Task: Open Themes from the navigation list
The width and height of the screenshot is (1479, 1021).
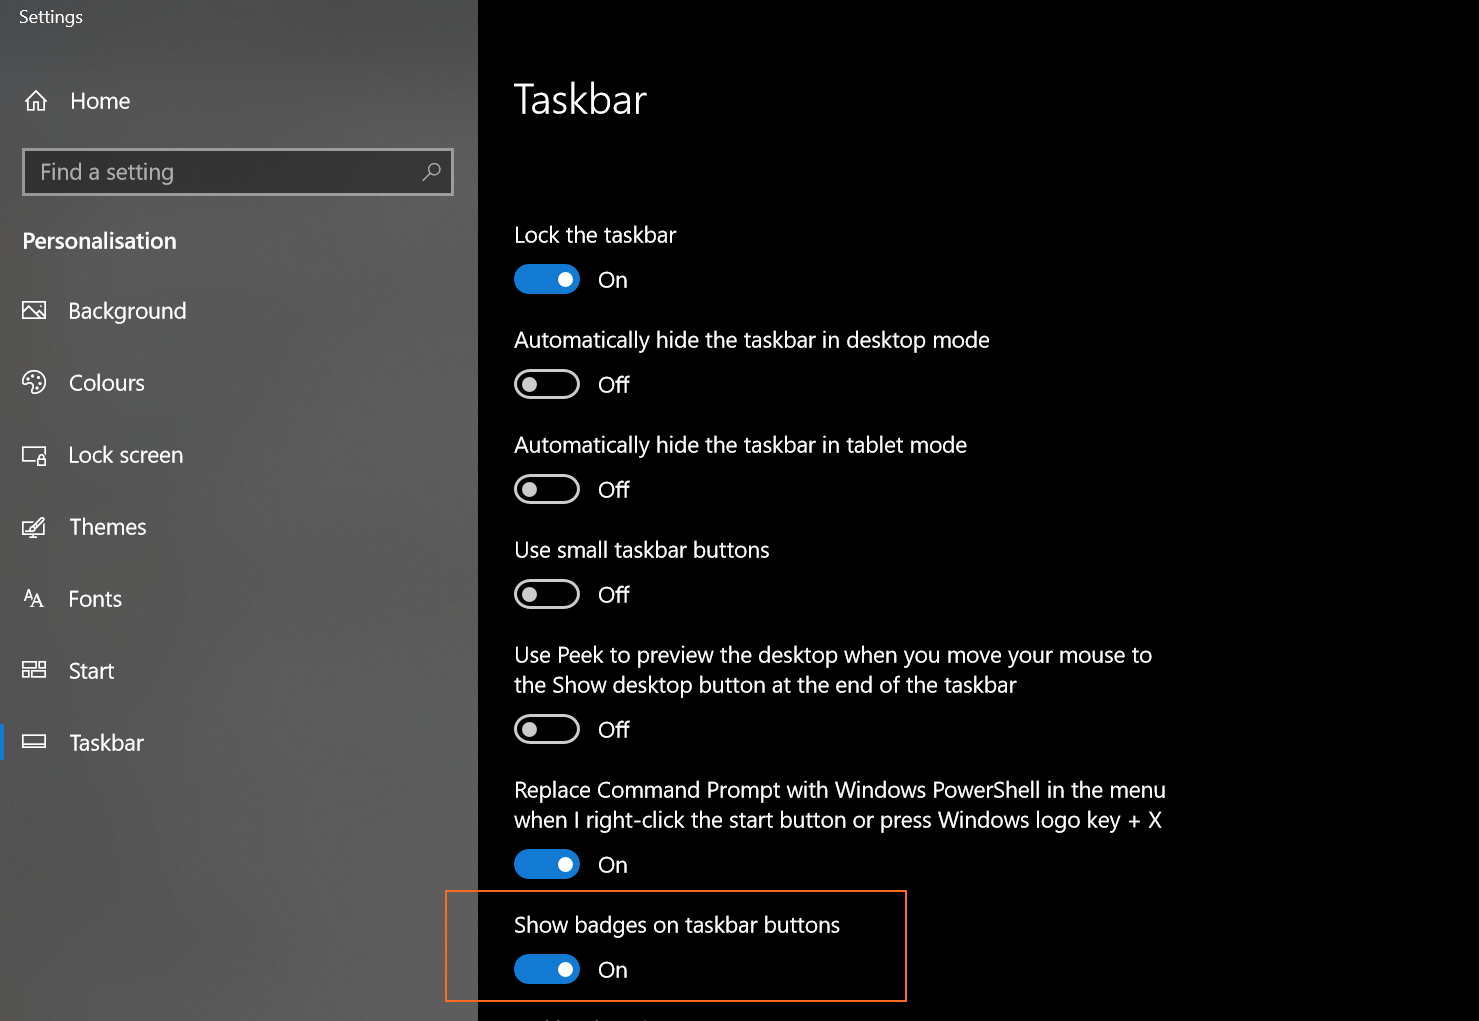Action: 107,527
